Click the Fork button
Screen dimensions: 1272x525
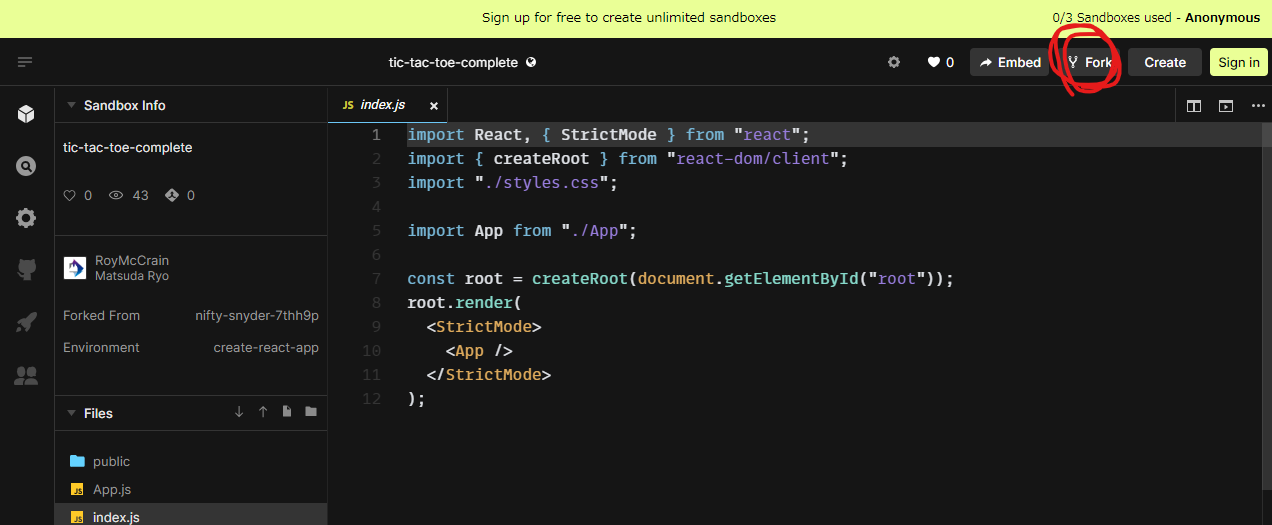pyautogui.click(x=1090, y=62)
